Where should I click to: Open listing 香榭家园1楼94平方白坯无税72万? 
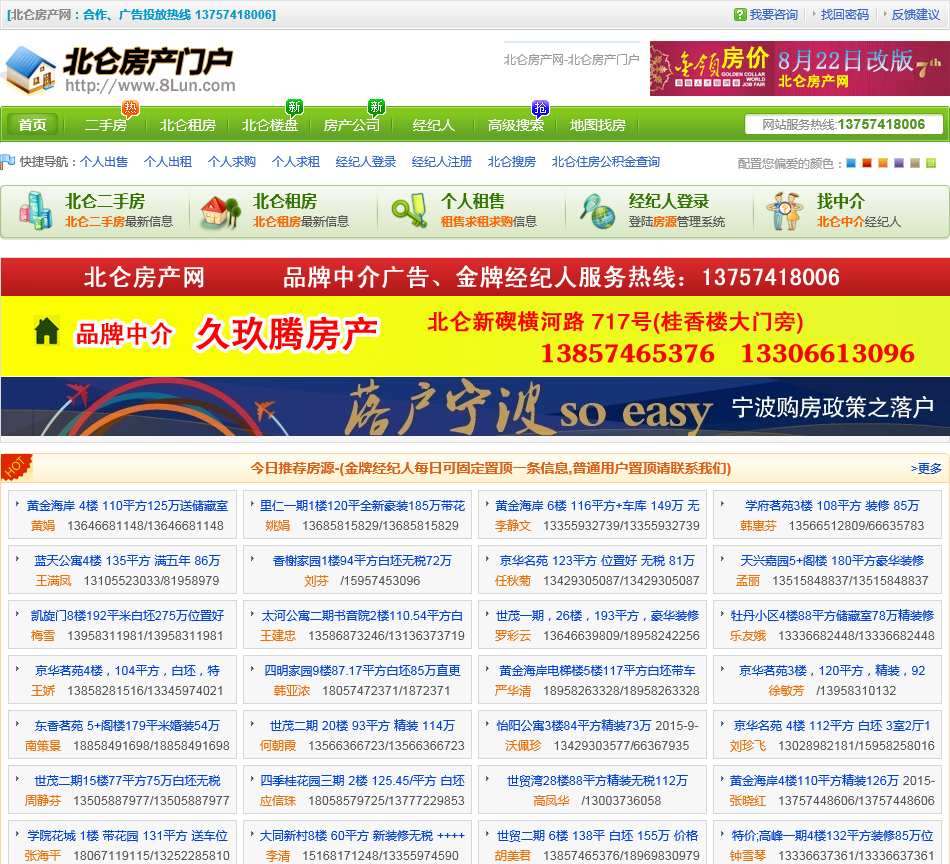coord(362,560)
